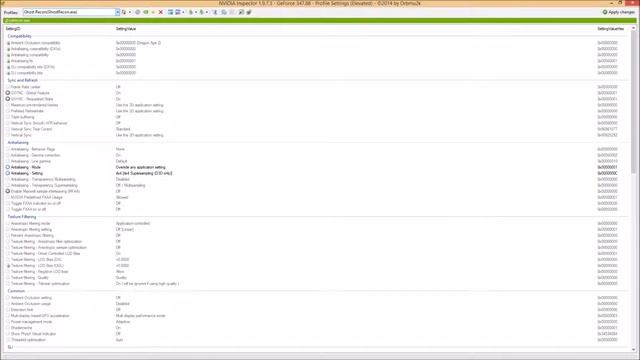Image resolution: width=640 pixels, height=360 pixels.
Task: Click the Compatibility group header
Action: (x=19, y=36)
